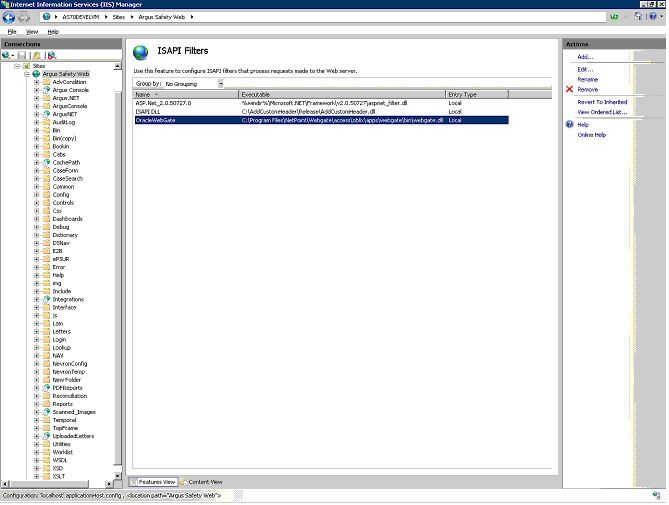This screenshot has height=505, width=669.
Task: Expand the CaseForm folder
Action: pyautogui.click(x=37, y=171)
